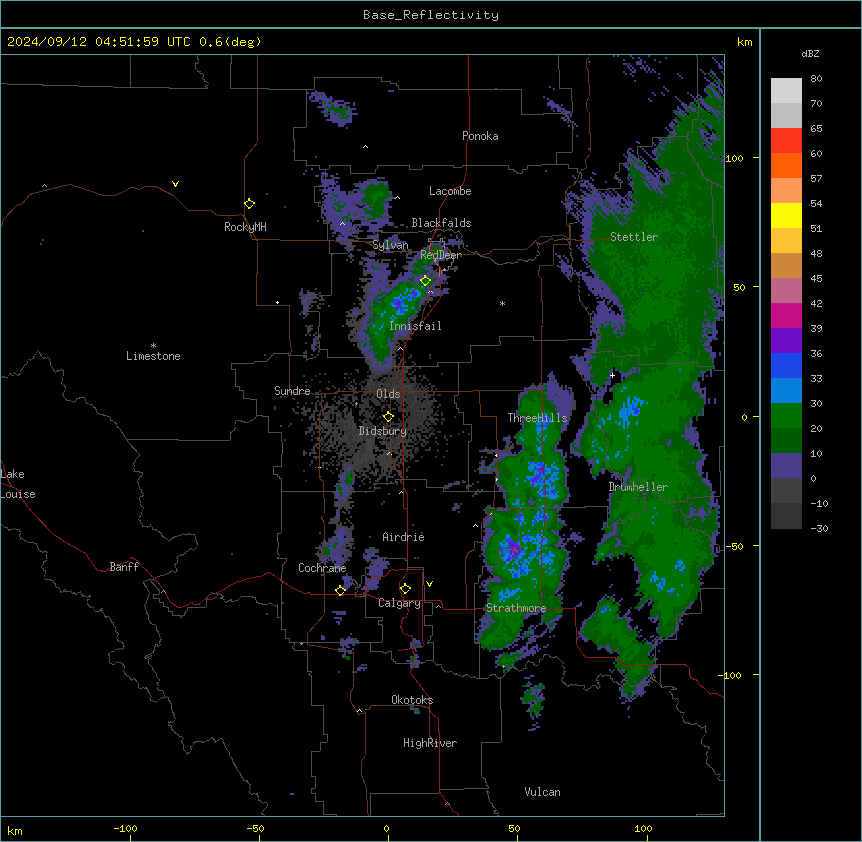Click the Strathmore city label
This screenshot has height=842, width=862.
(516, 608)
